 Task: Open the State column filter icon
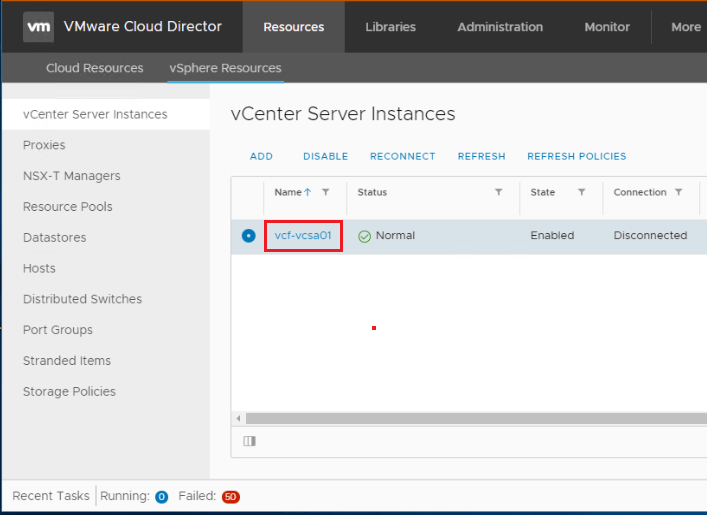[582, 192]
